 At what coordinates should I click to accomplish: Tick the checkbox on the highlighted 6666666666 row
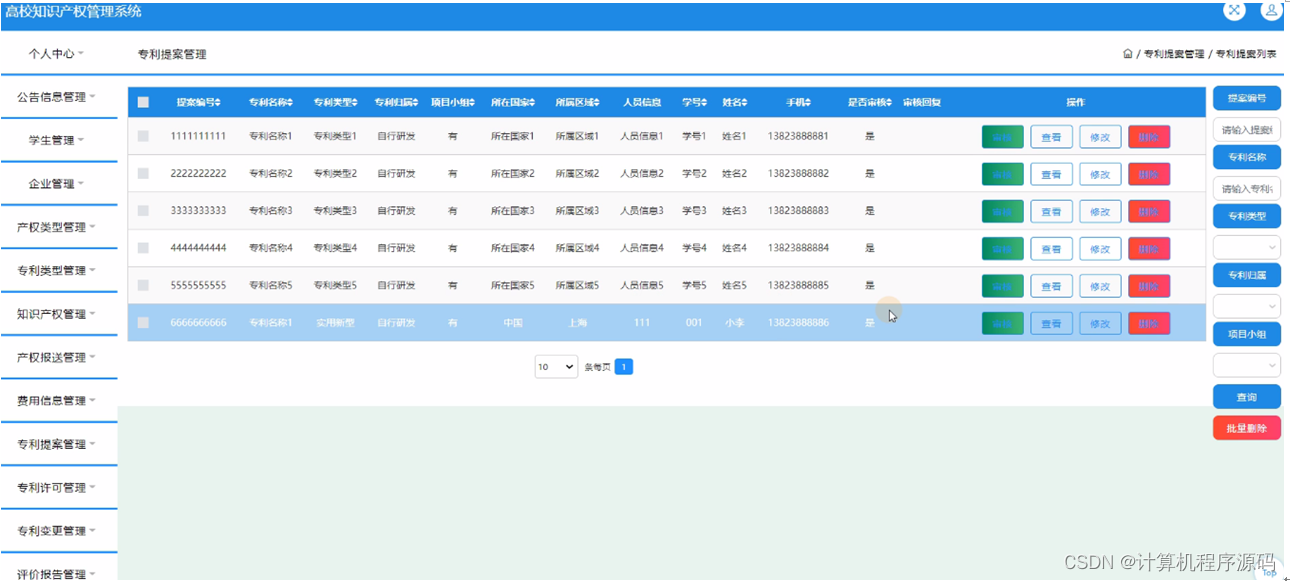[143, 322]
